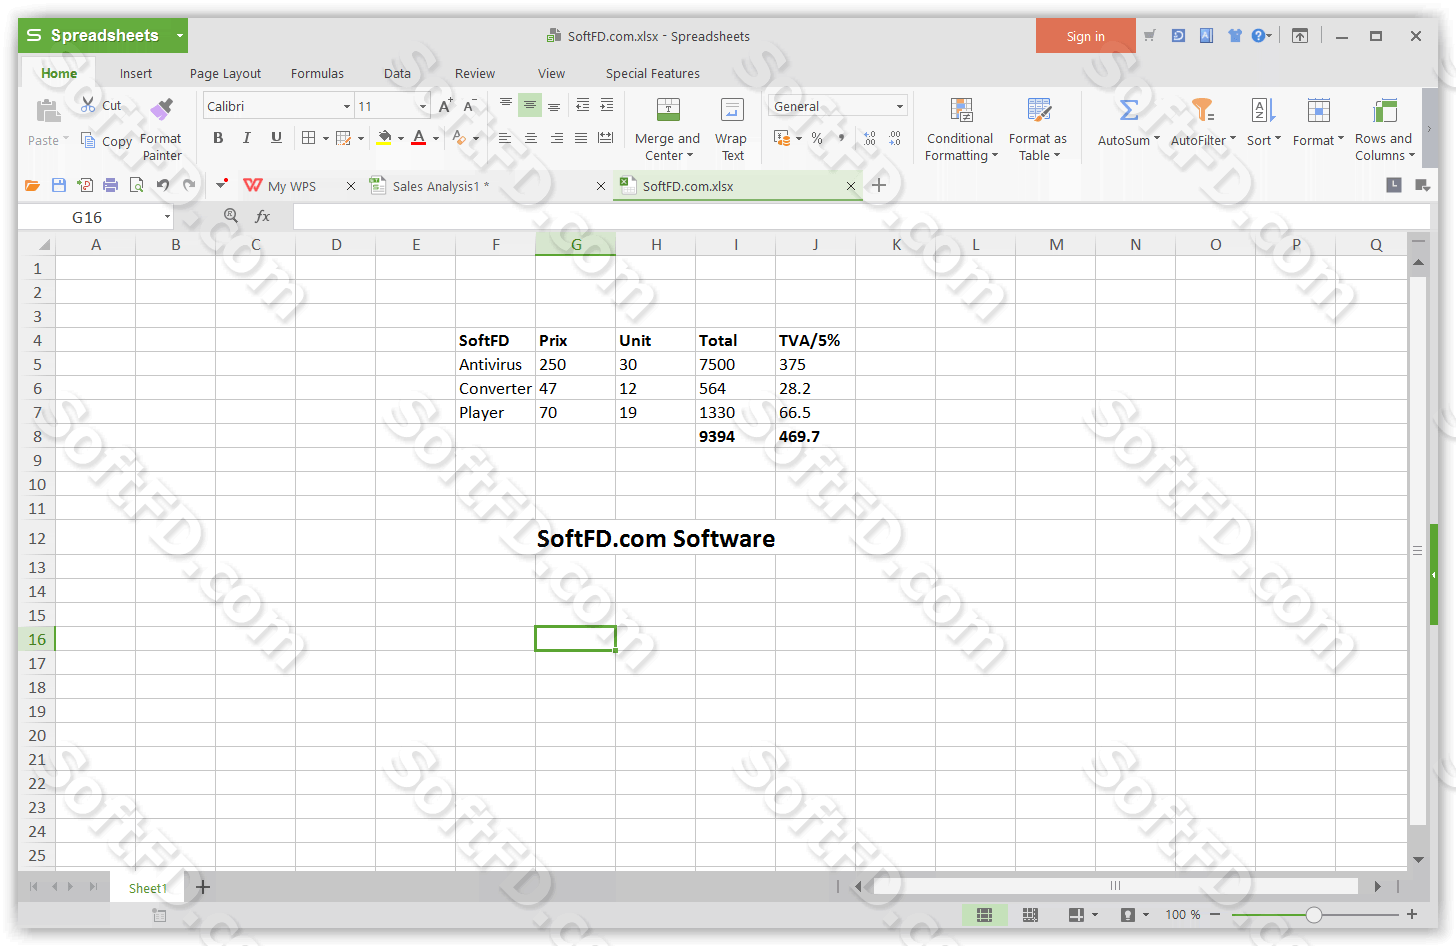Add a new sheet with plus button
1456x946 pixels.
(202, 887)
